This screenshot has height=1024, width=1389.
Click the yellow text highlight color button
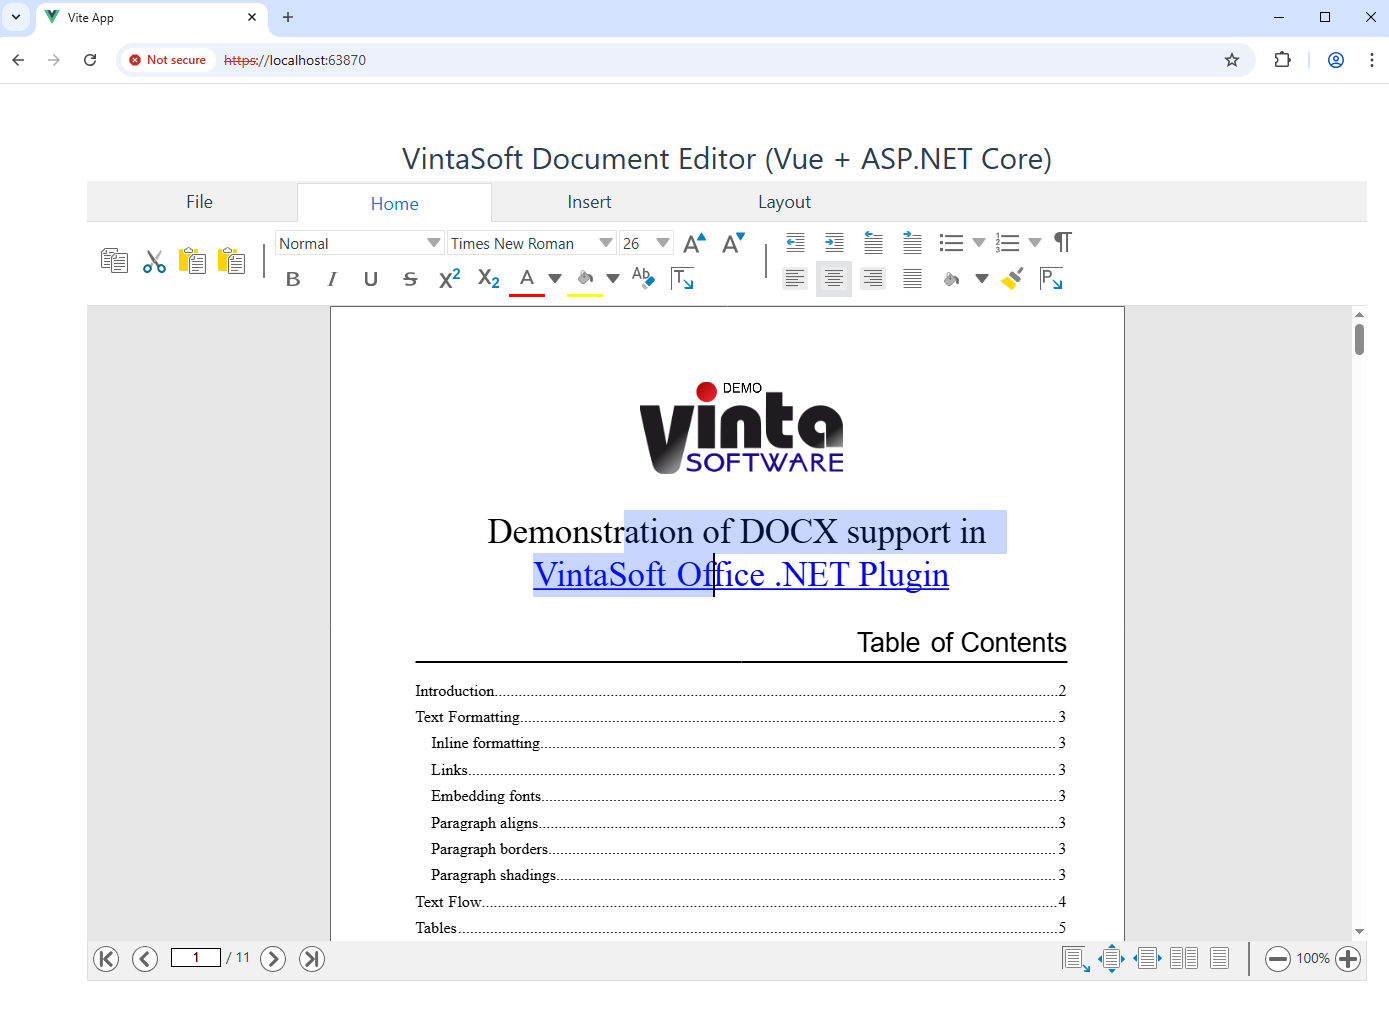click(585, 280)
